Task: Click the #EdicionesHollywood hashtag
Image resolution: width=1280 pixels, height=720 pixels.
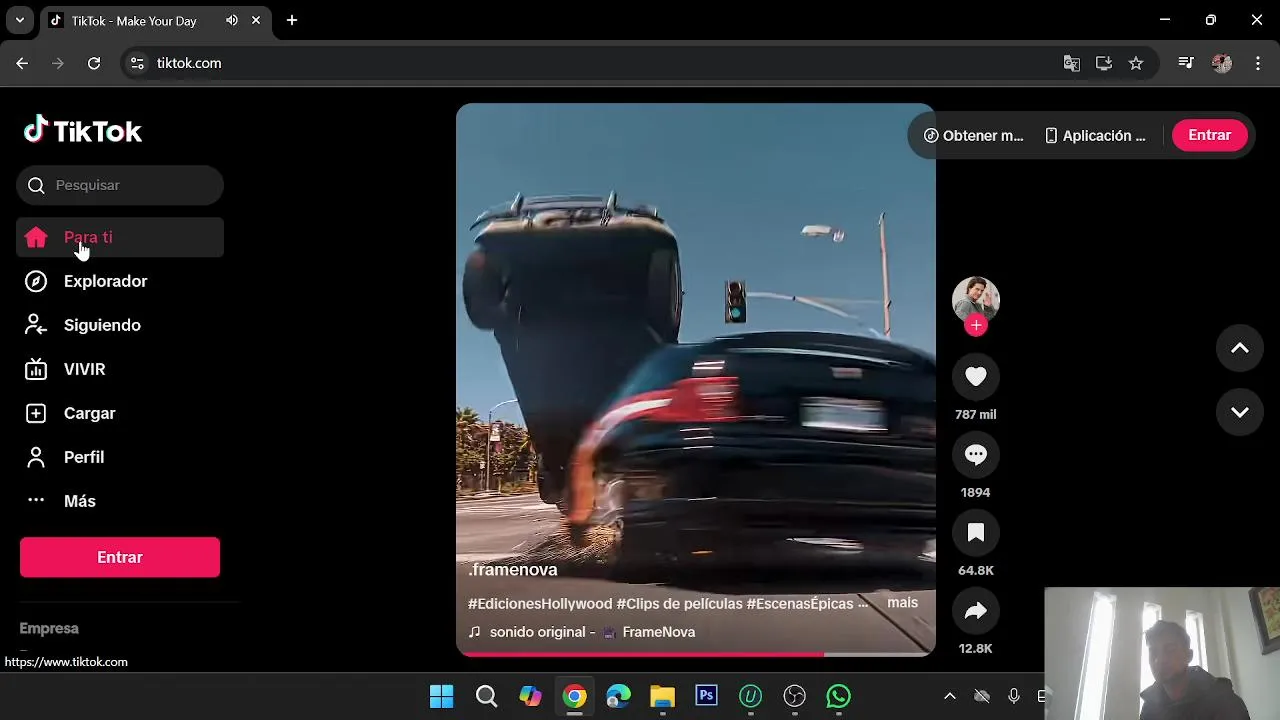Action: 540,604
